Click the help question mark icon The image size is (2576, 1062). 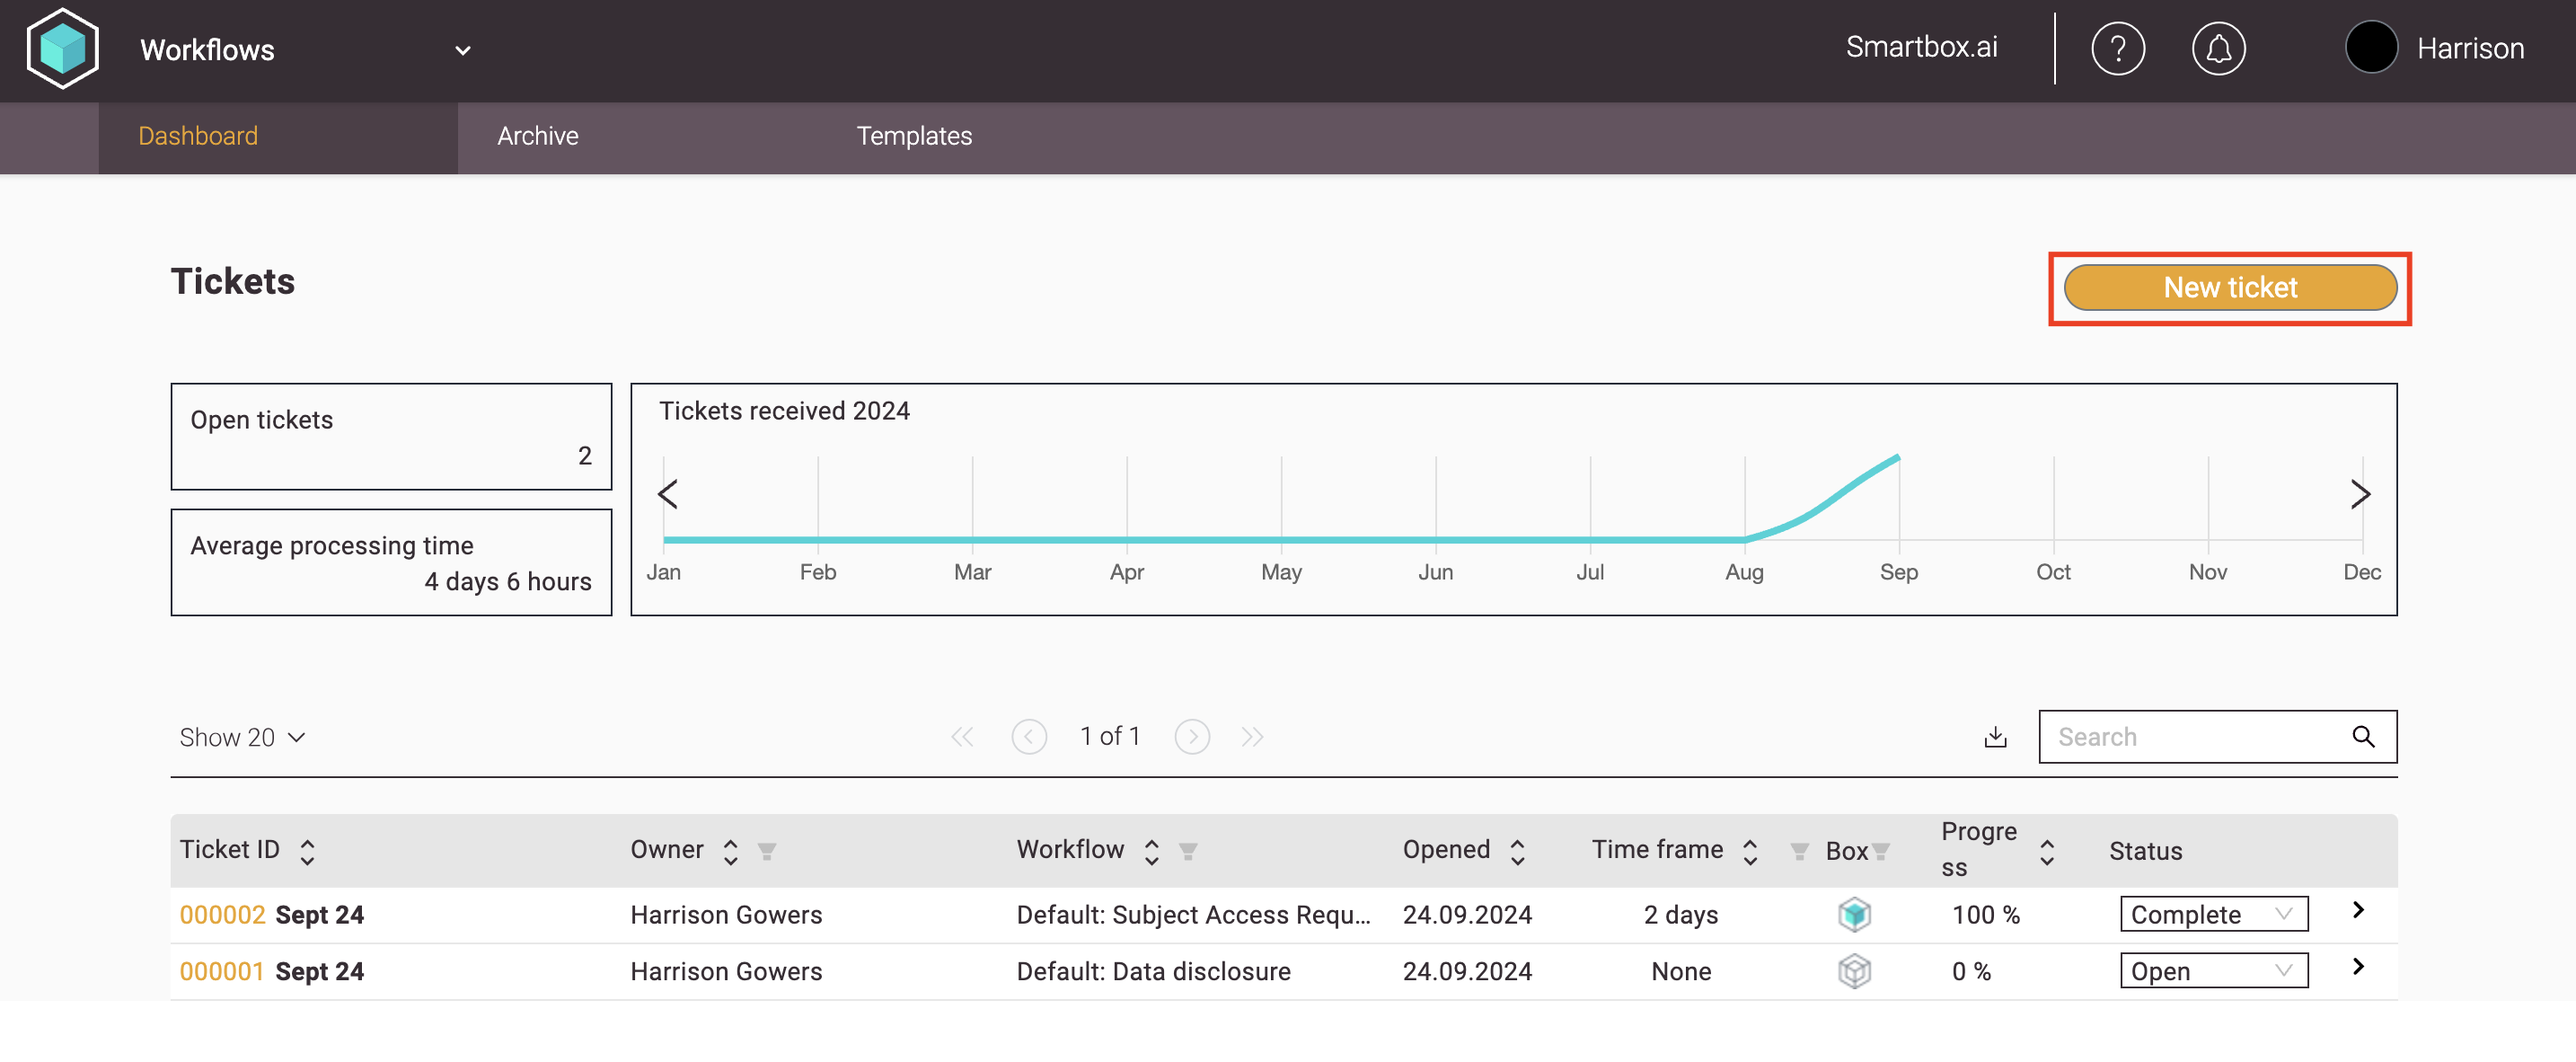click(2117, 49)
